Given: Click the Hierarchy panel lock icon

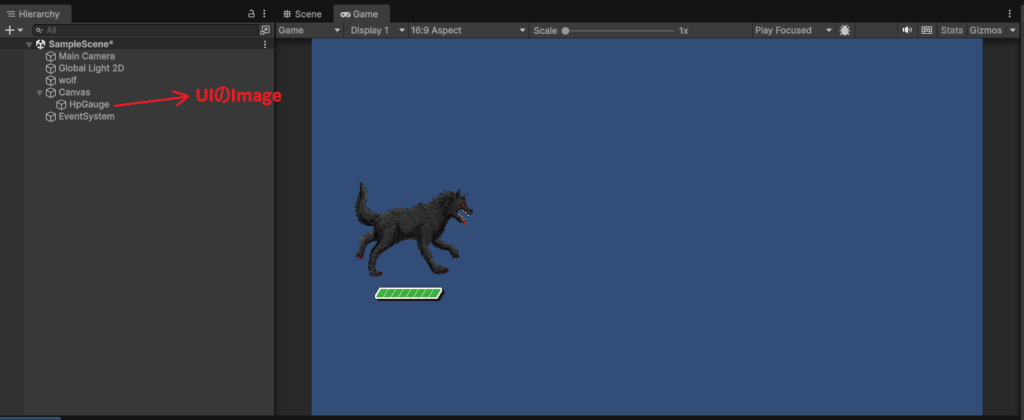Looking at the screenshot, I should pyautogui.click(x=251, y=14).
